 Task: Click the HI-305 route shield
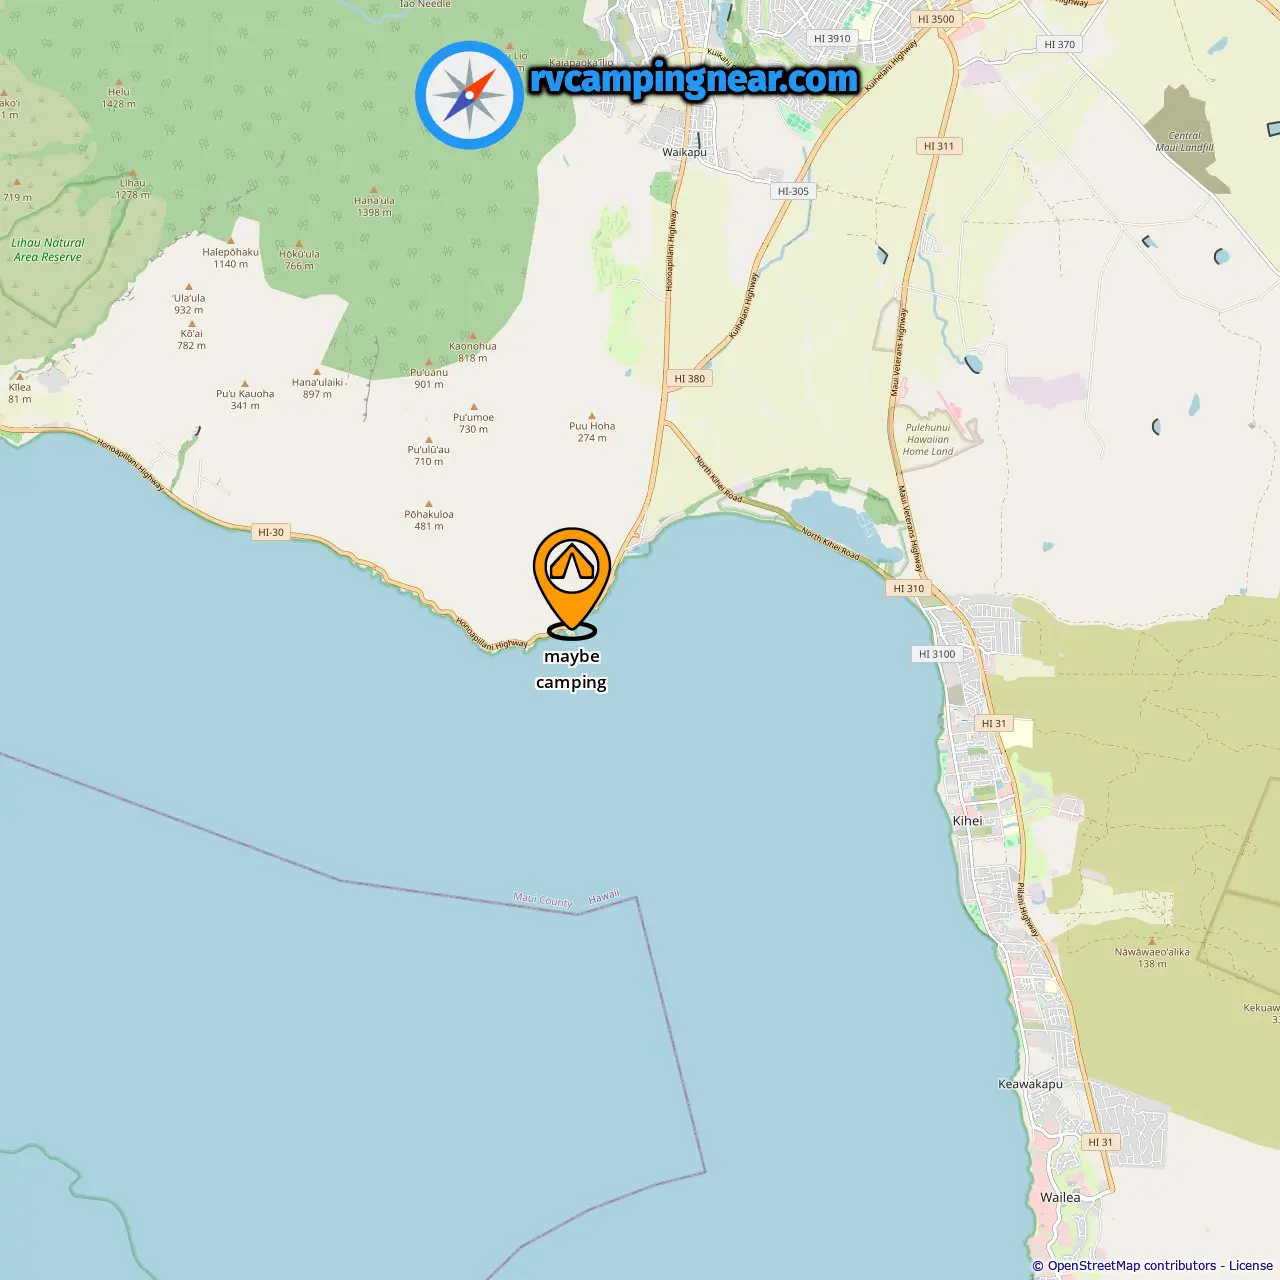(793, 191)
